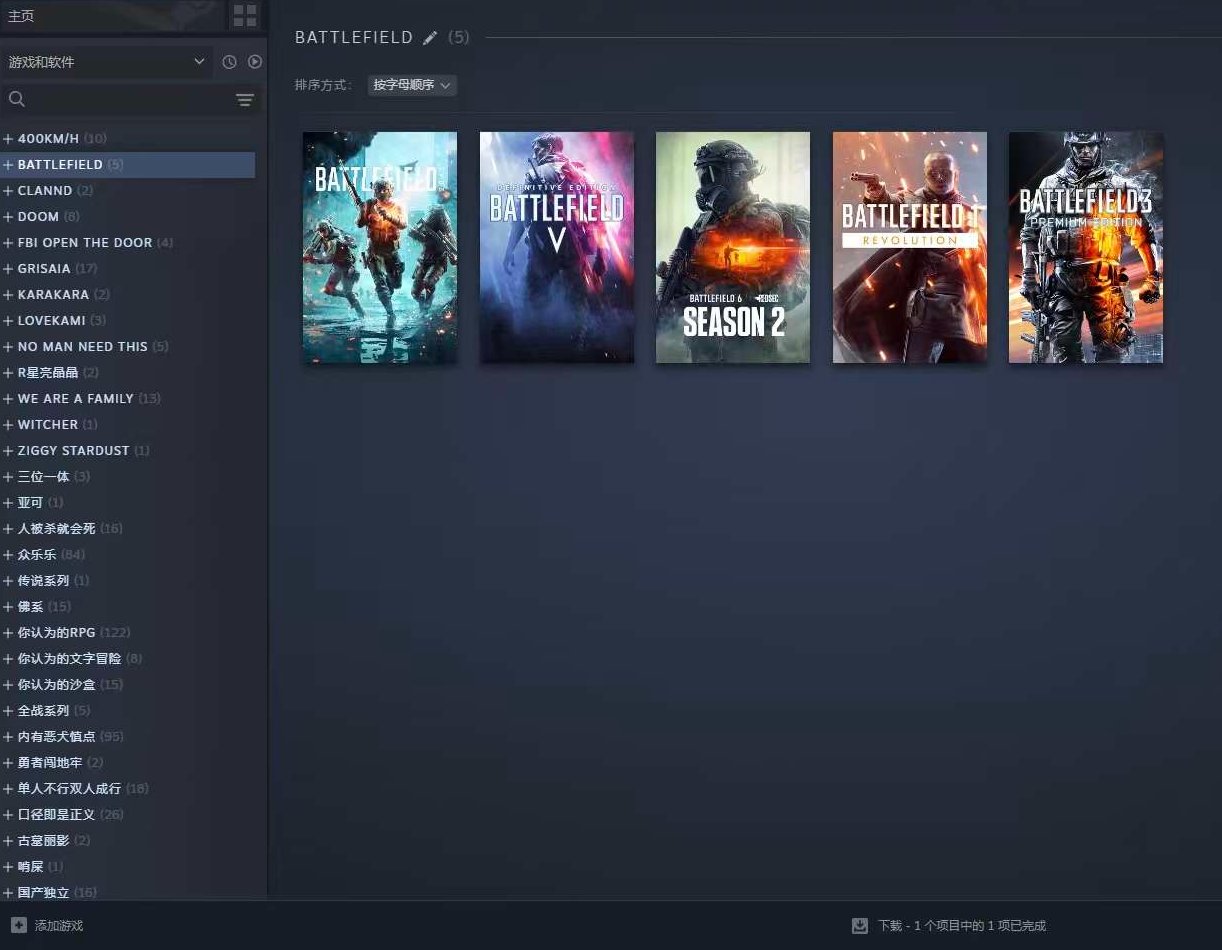Image resolution: width=1222 pixels, height=950 pixels.
Task: Expand the LOVEKAMI collection
Action: 8,320
